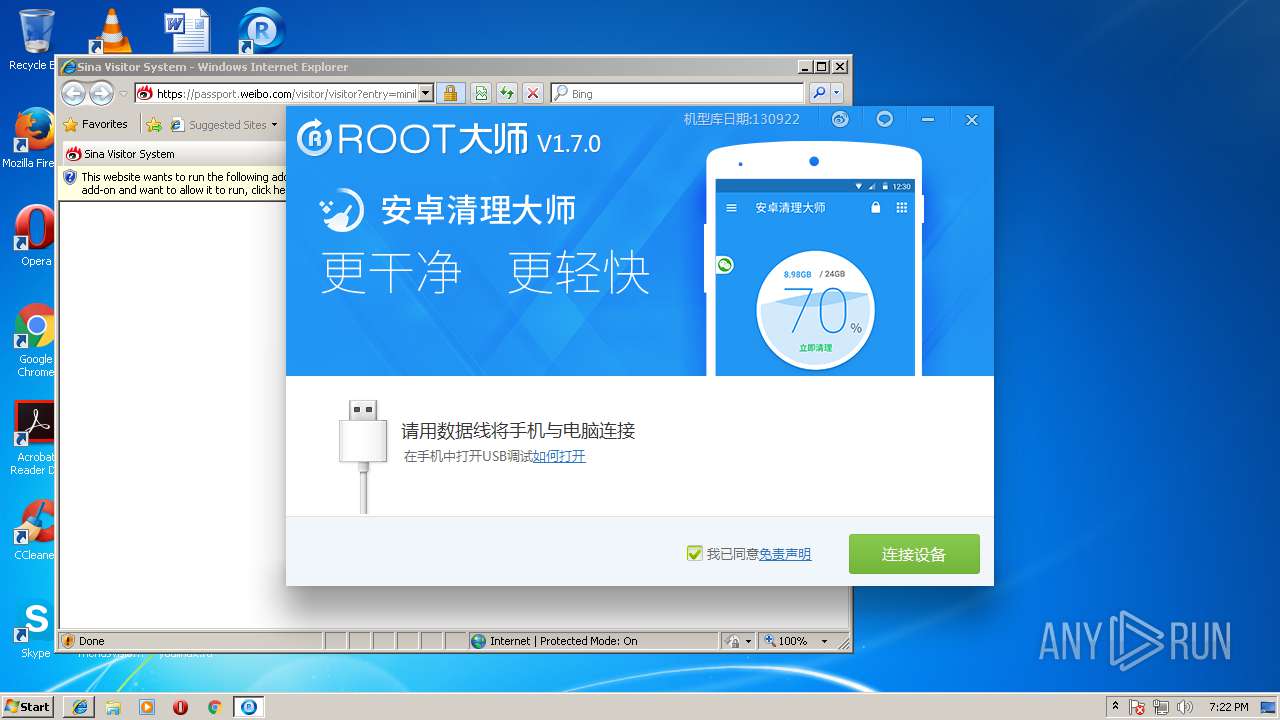Open the Word document desktop icon

click(x=187, y=31)
